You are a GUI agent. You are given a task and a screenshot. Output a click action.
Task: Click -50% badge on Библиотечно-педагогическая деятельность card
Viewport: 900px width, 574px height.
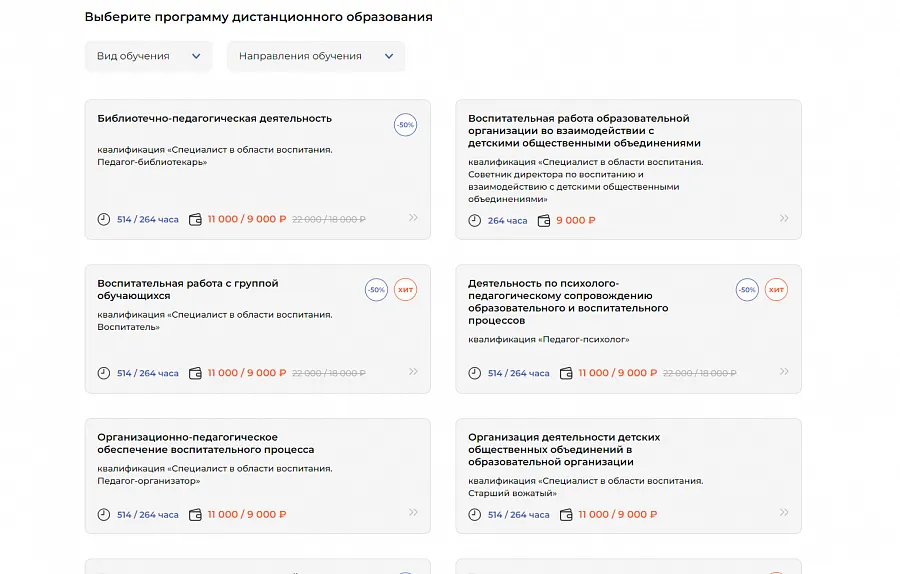coord(405,125)
